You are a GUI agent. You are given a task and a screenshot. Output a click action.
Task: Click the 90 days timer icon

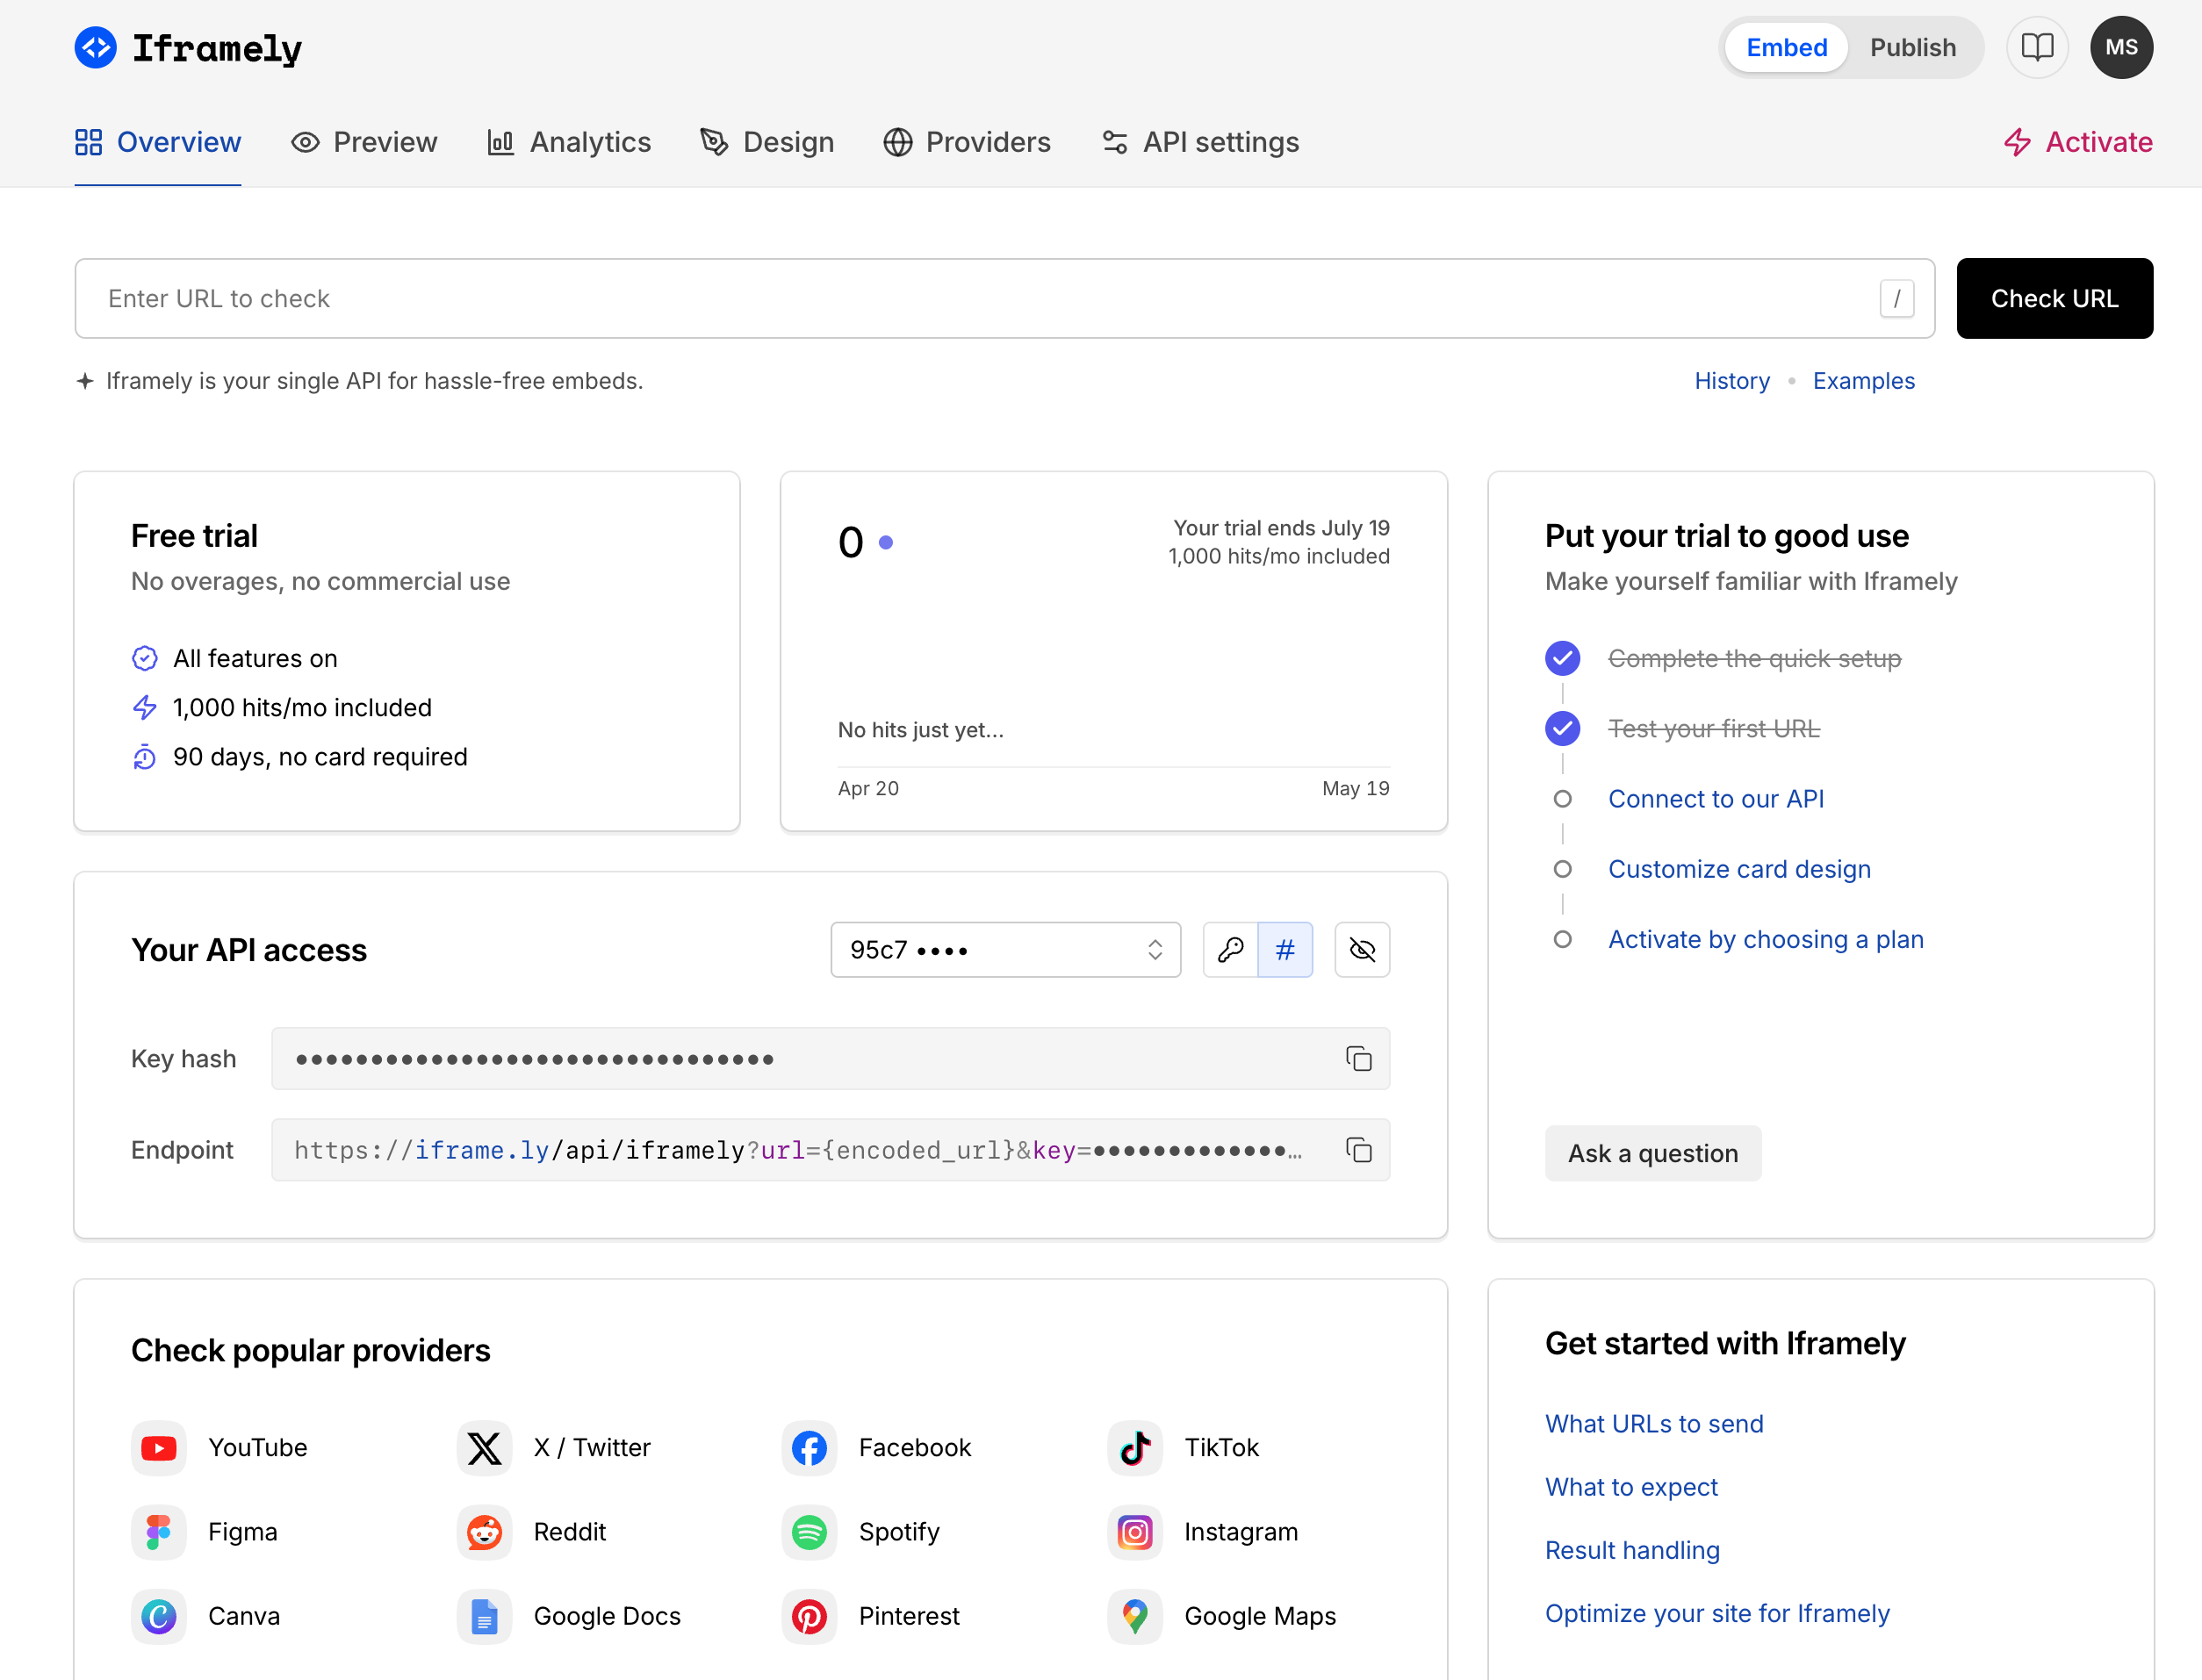click(145, 757)
